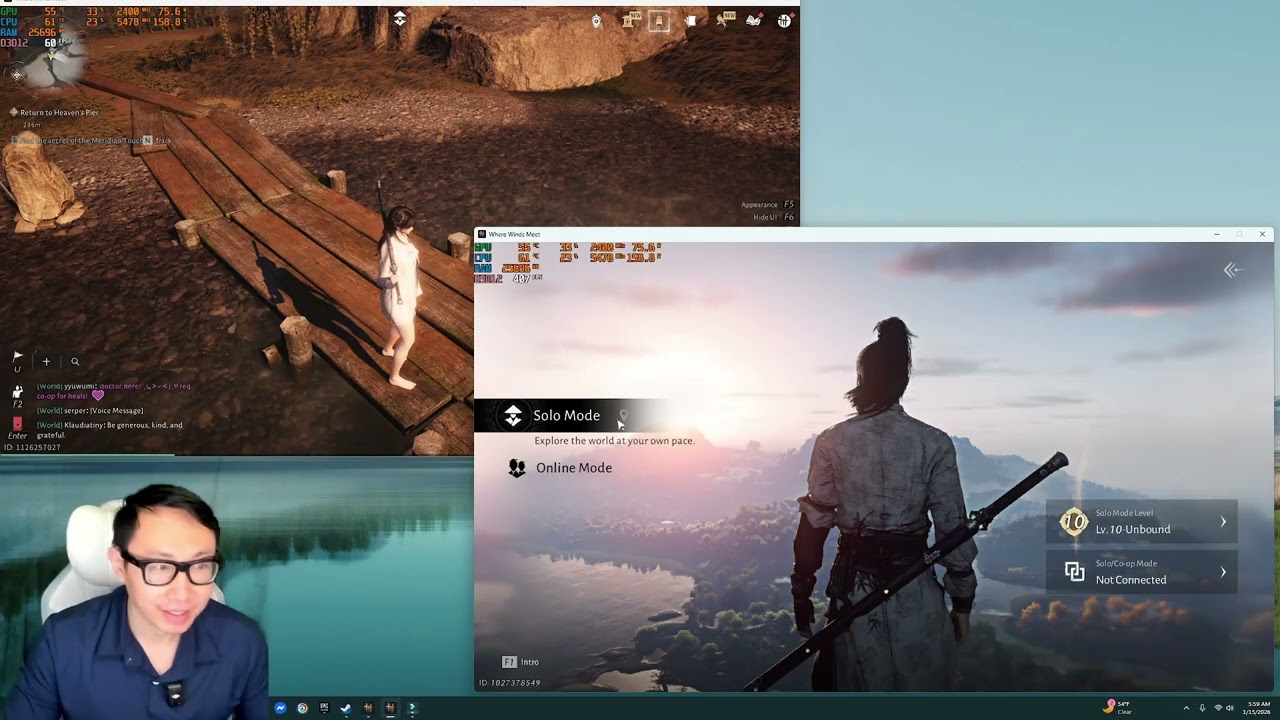Open Messenger from the taskbar
Image resolution: width=1280 pixels, height=720 pixels.
tap(280, 708)
